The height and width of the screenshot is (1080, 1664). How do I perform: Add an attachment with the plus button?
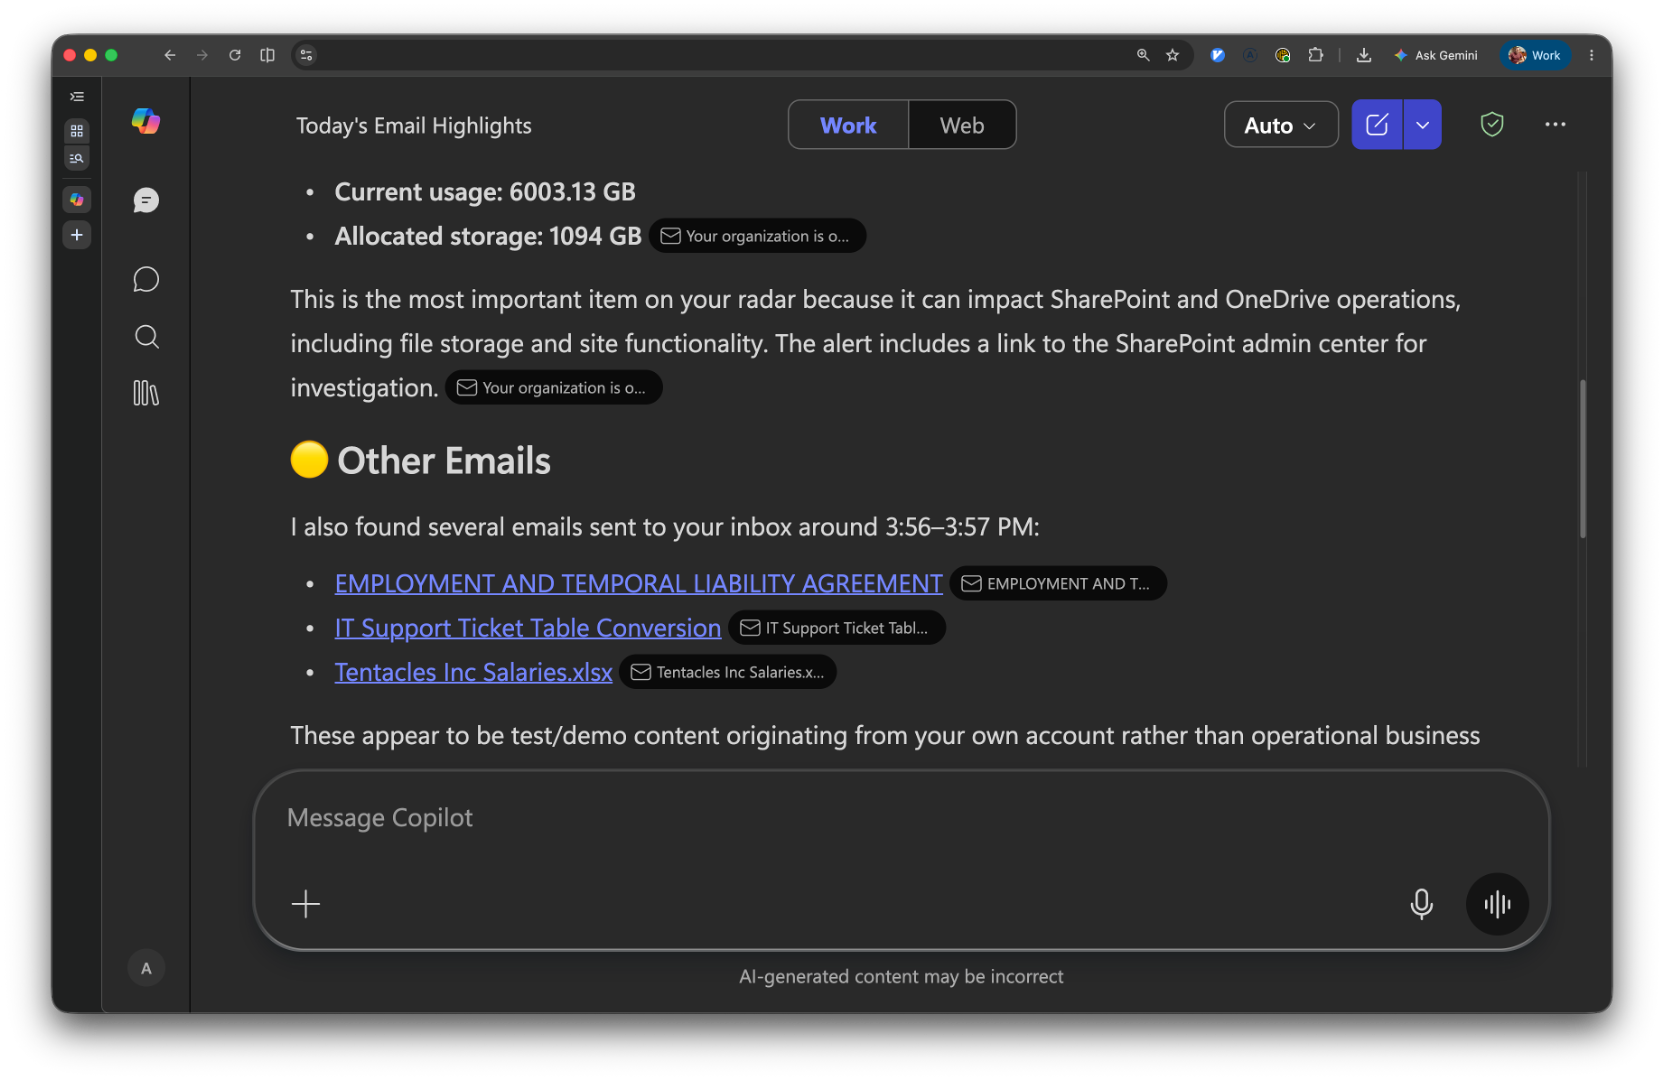306,904
